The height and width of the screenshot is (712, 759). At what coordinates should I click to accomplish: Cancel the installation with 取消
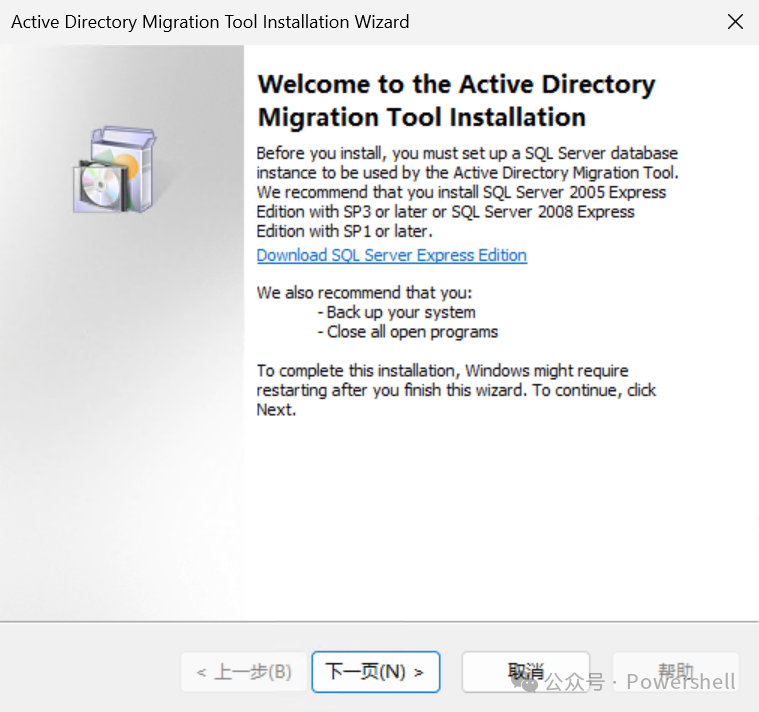(526, 672)
